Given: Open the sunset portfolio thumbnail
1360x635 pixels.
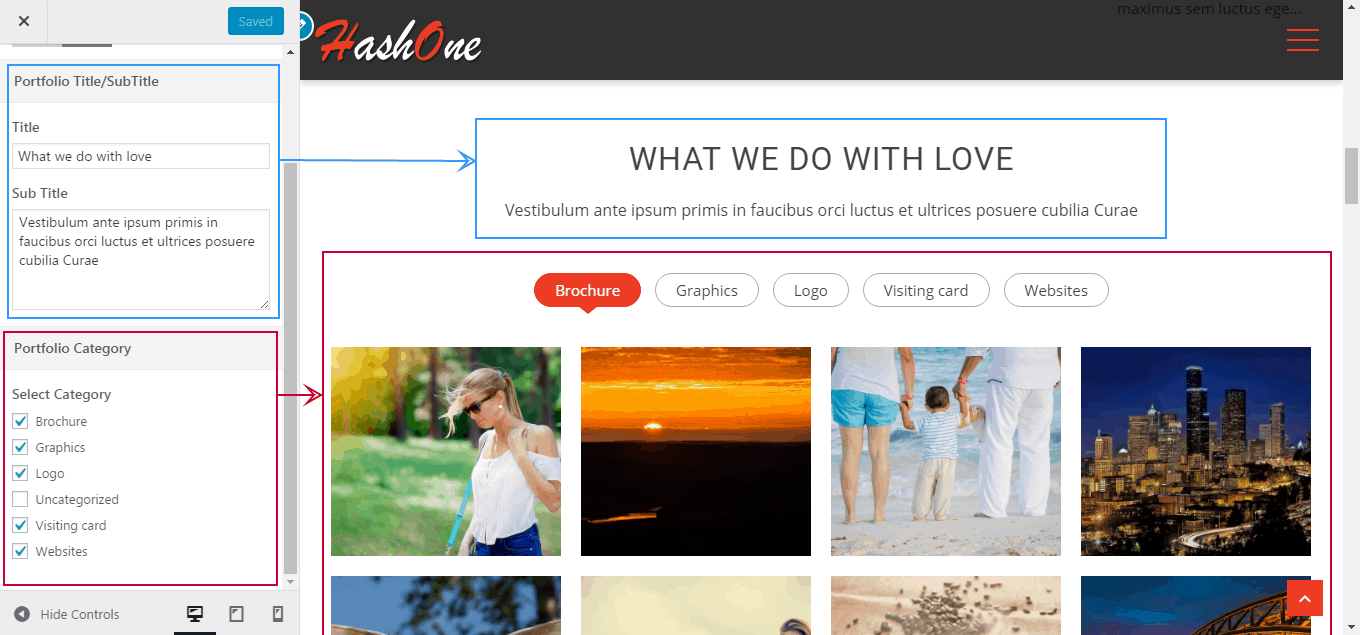Looking at the screenshot, I should pos(696,451).
